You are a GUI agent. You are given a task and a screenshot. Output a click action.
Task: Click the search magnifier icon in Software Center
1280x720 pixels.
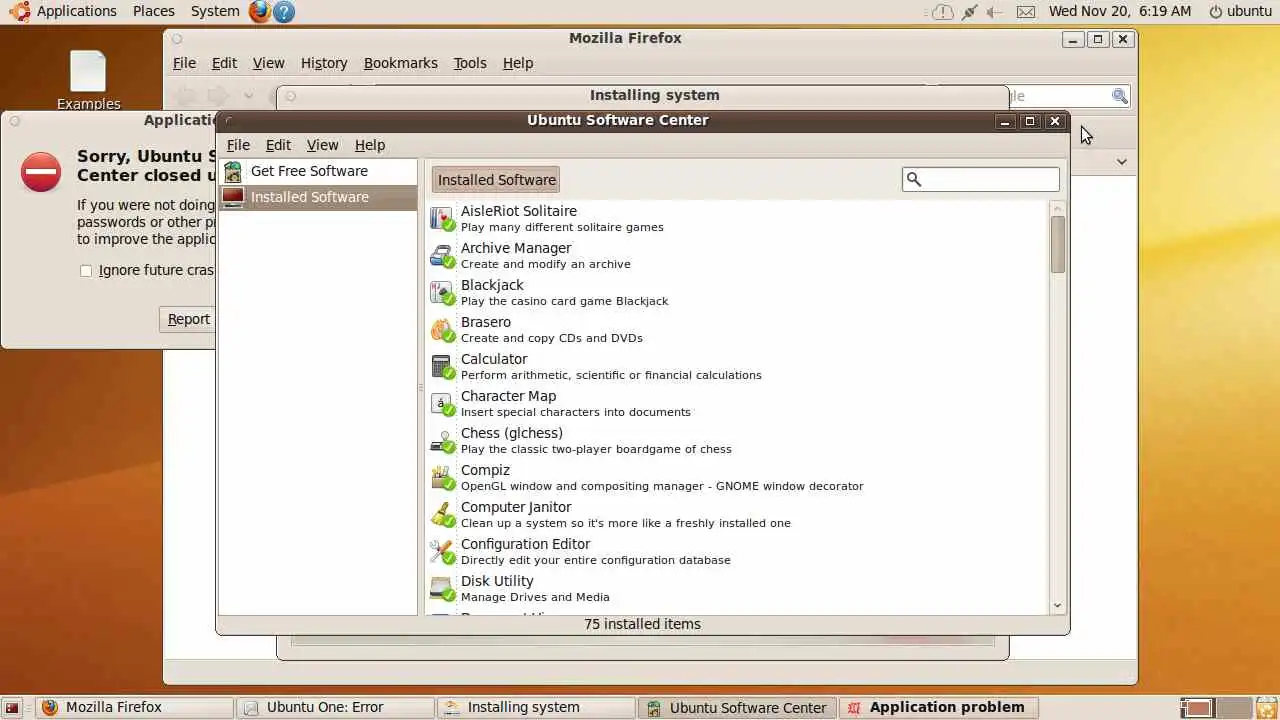coord(913,179)
